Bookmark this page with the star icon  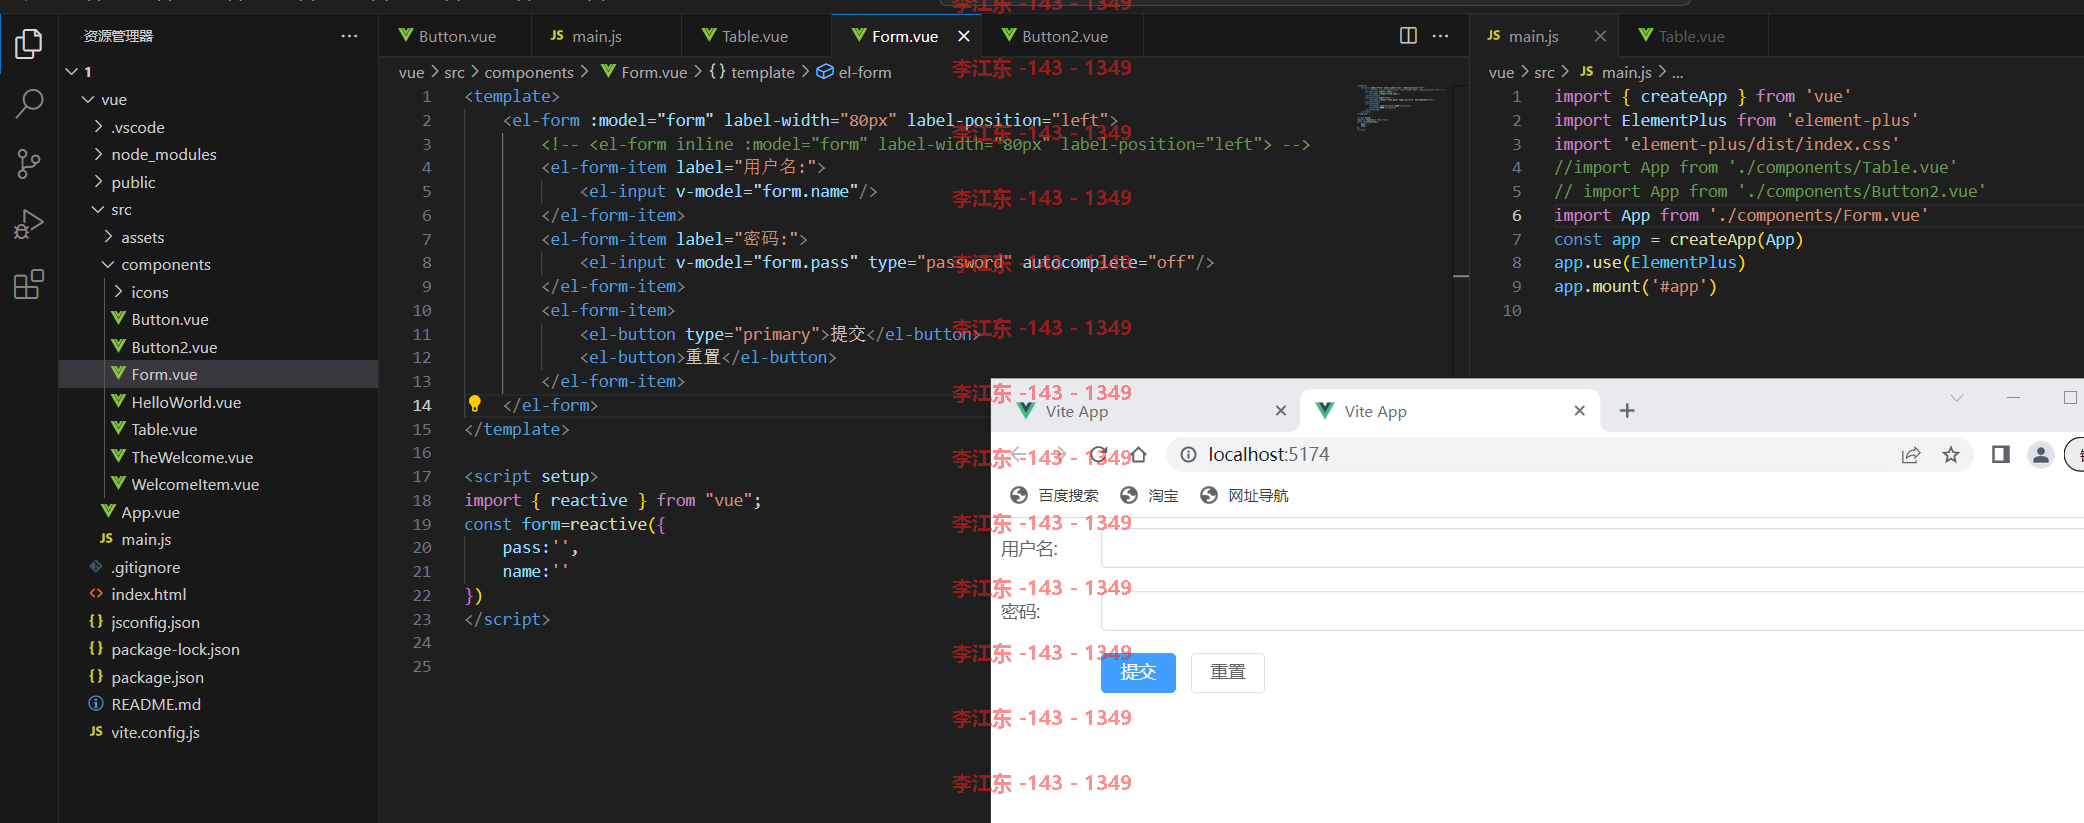click(x=1950, y=455)
